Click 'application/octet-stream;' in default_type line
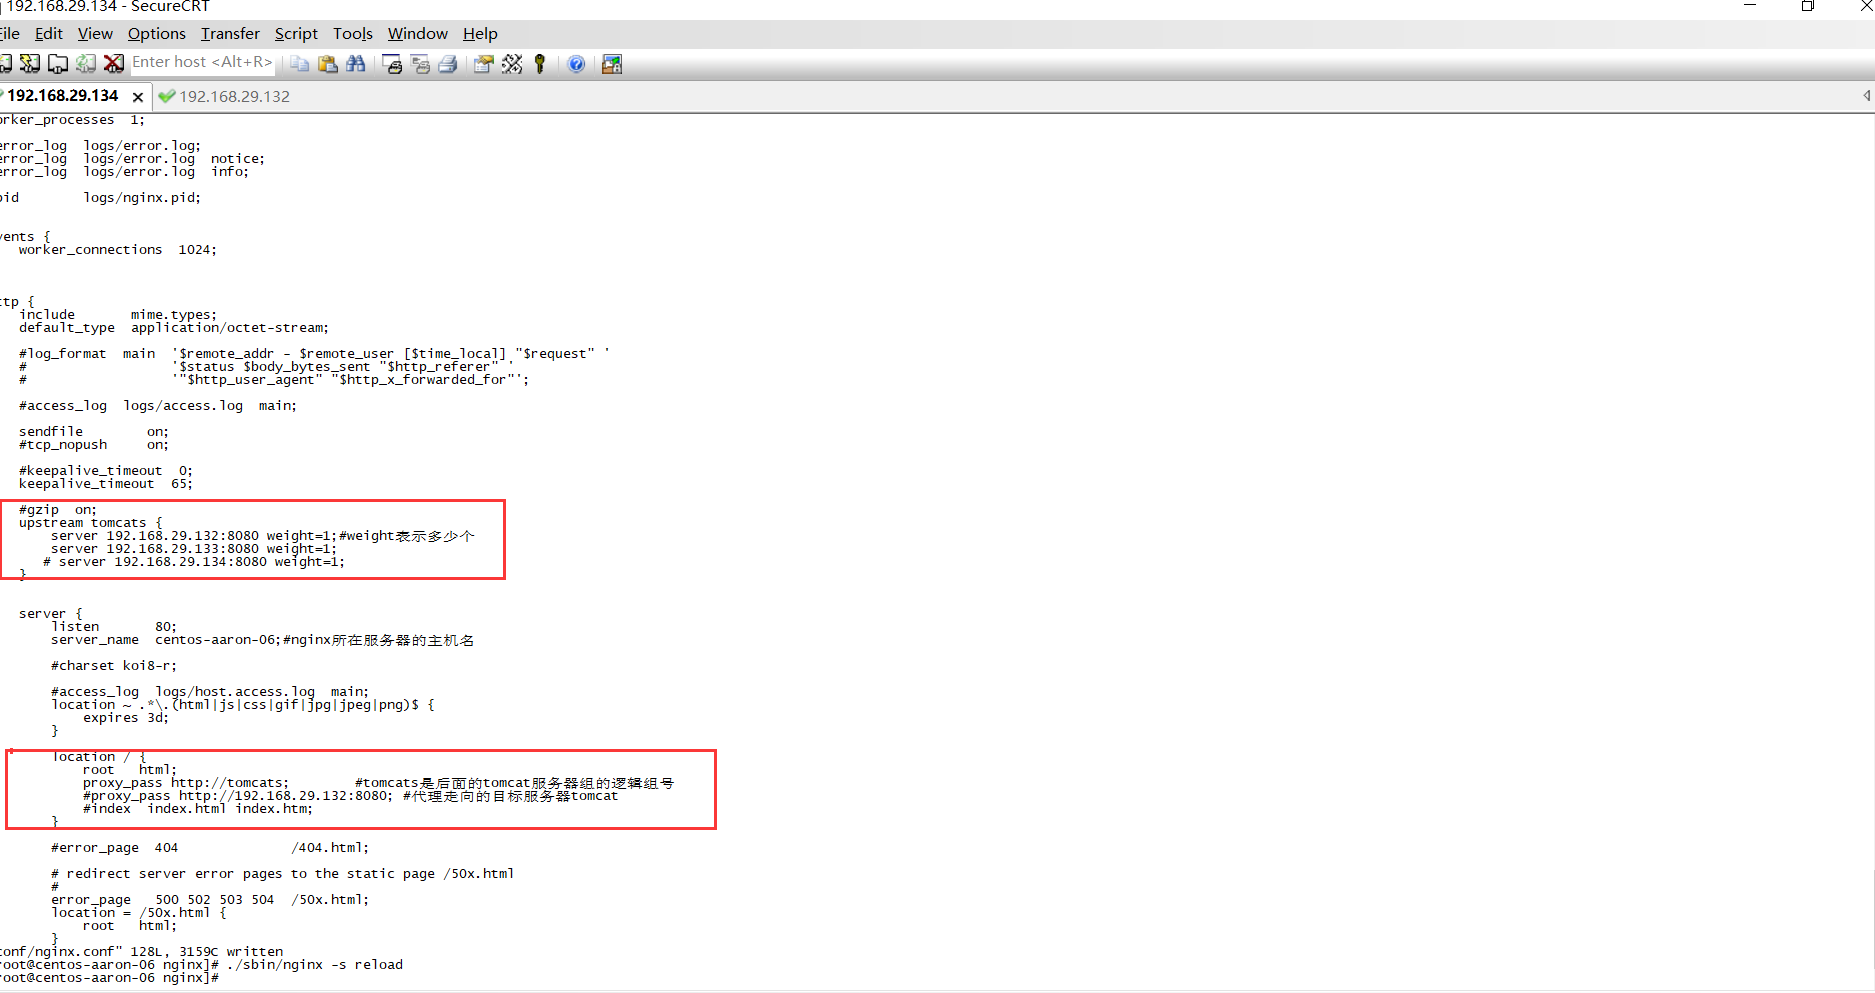Screen dimensions: 1875x993 (x=229, y=328)
